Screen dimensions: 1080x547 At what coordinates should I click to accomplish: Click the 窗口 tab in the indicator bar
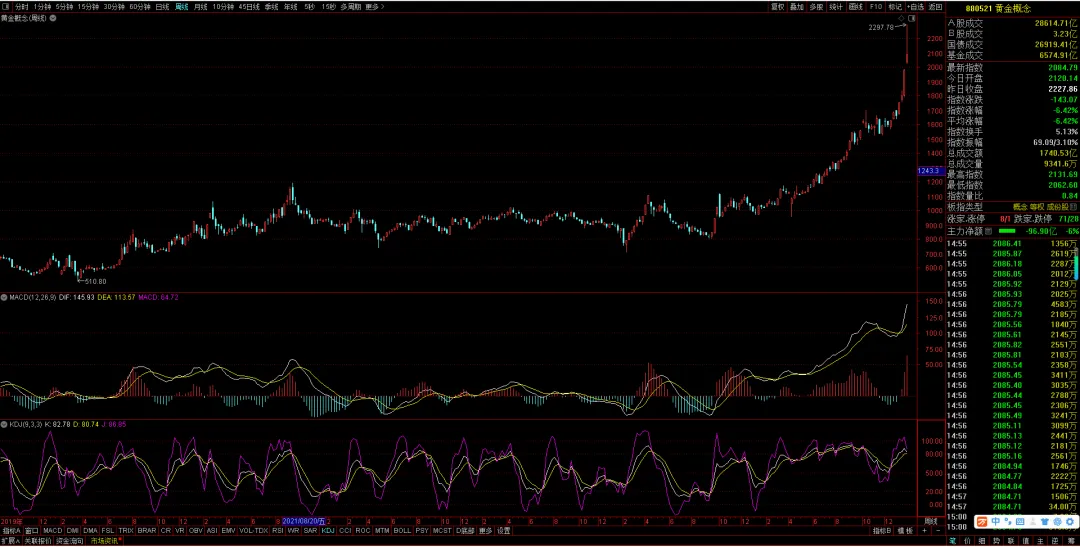coord(32,530)
